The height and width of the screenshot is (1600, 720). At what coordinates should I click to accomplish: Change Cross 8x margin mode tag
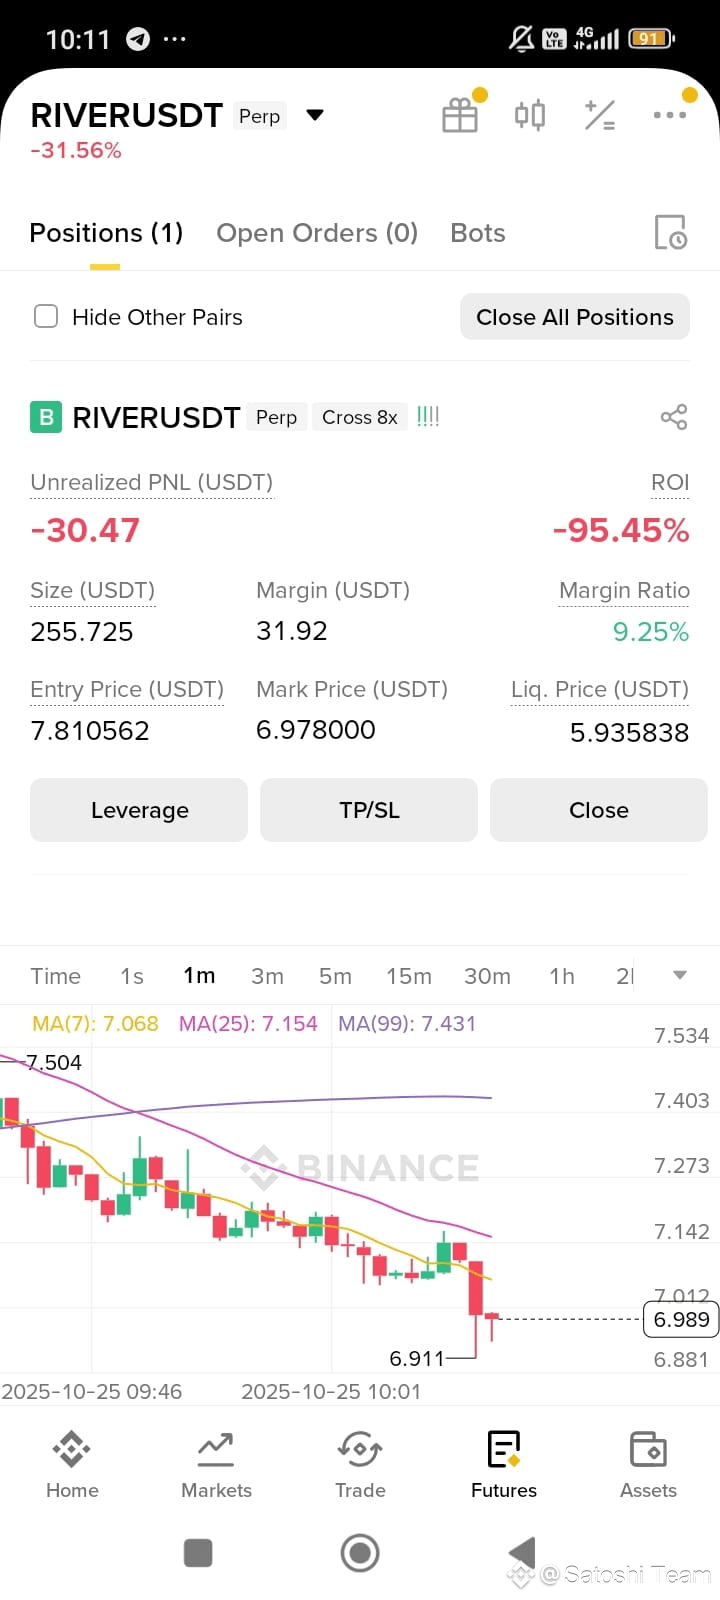coord(360,417)
